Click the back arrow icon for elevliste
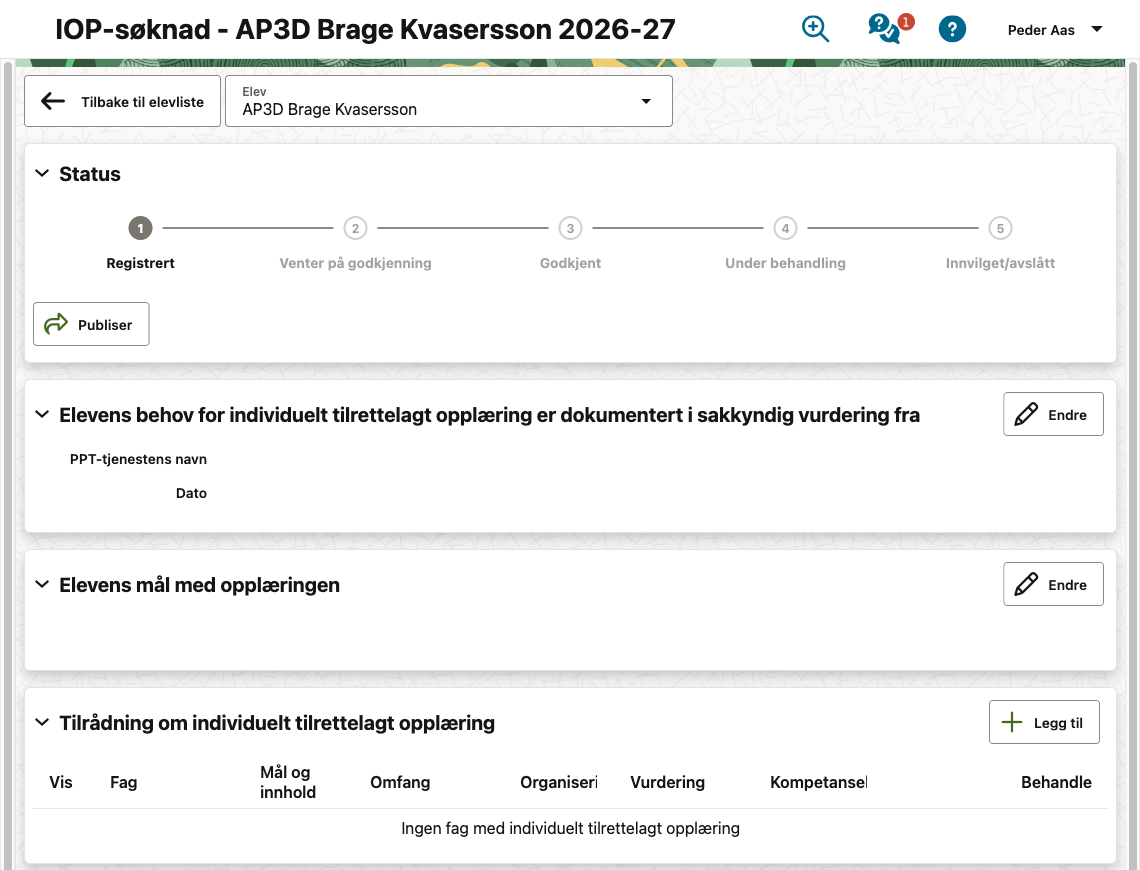Screen dimensions: 1140x870 (x=53, y=101)
